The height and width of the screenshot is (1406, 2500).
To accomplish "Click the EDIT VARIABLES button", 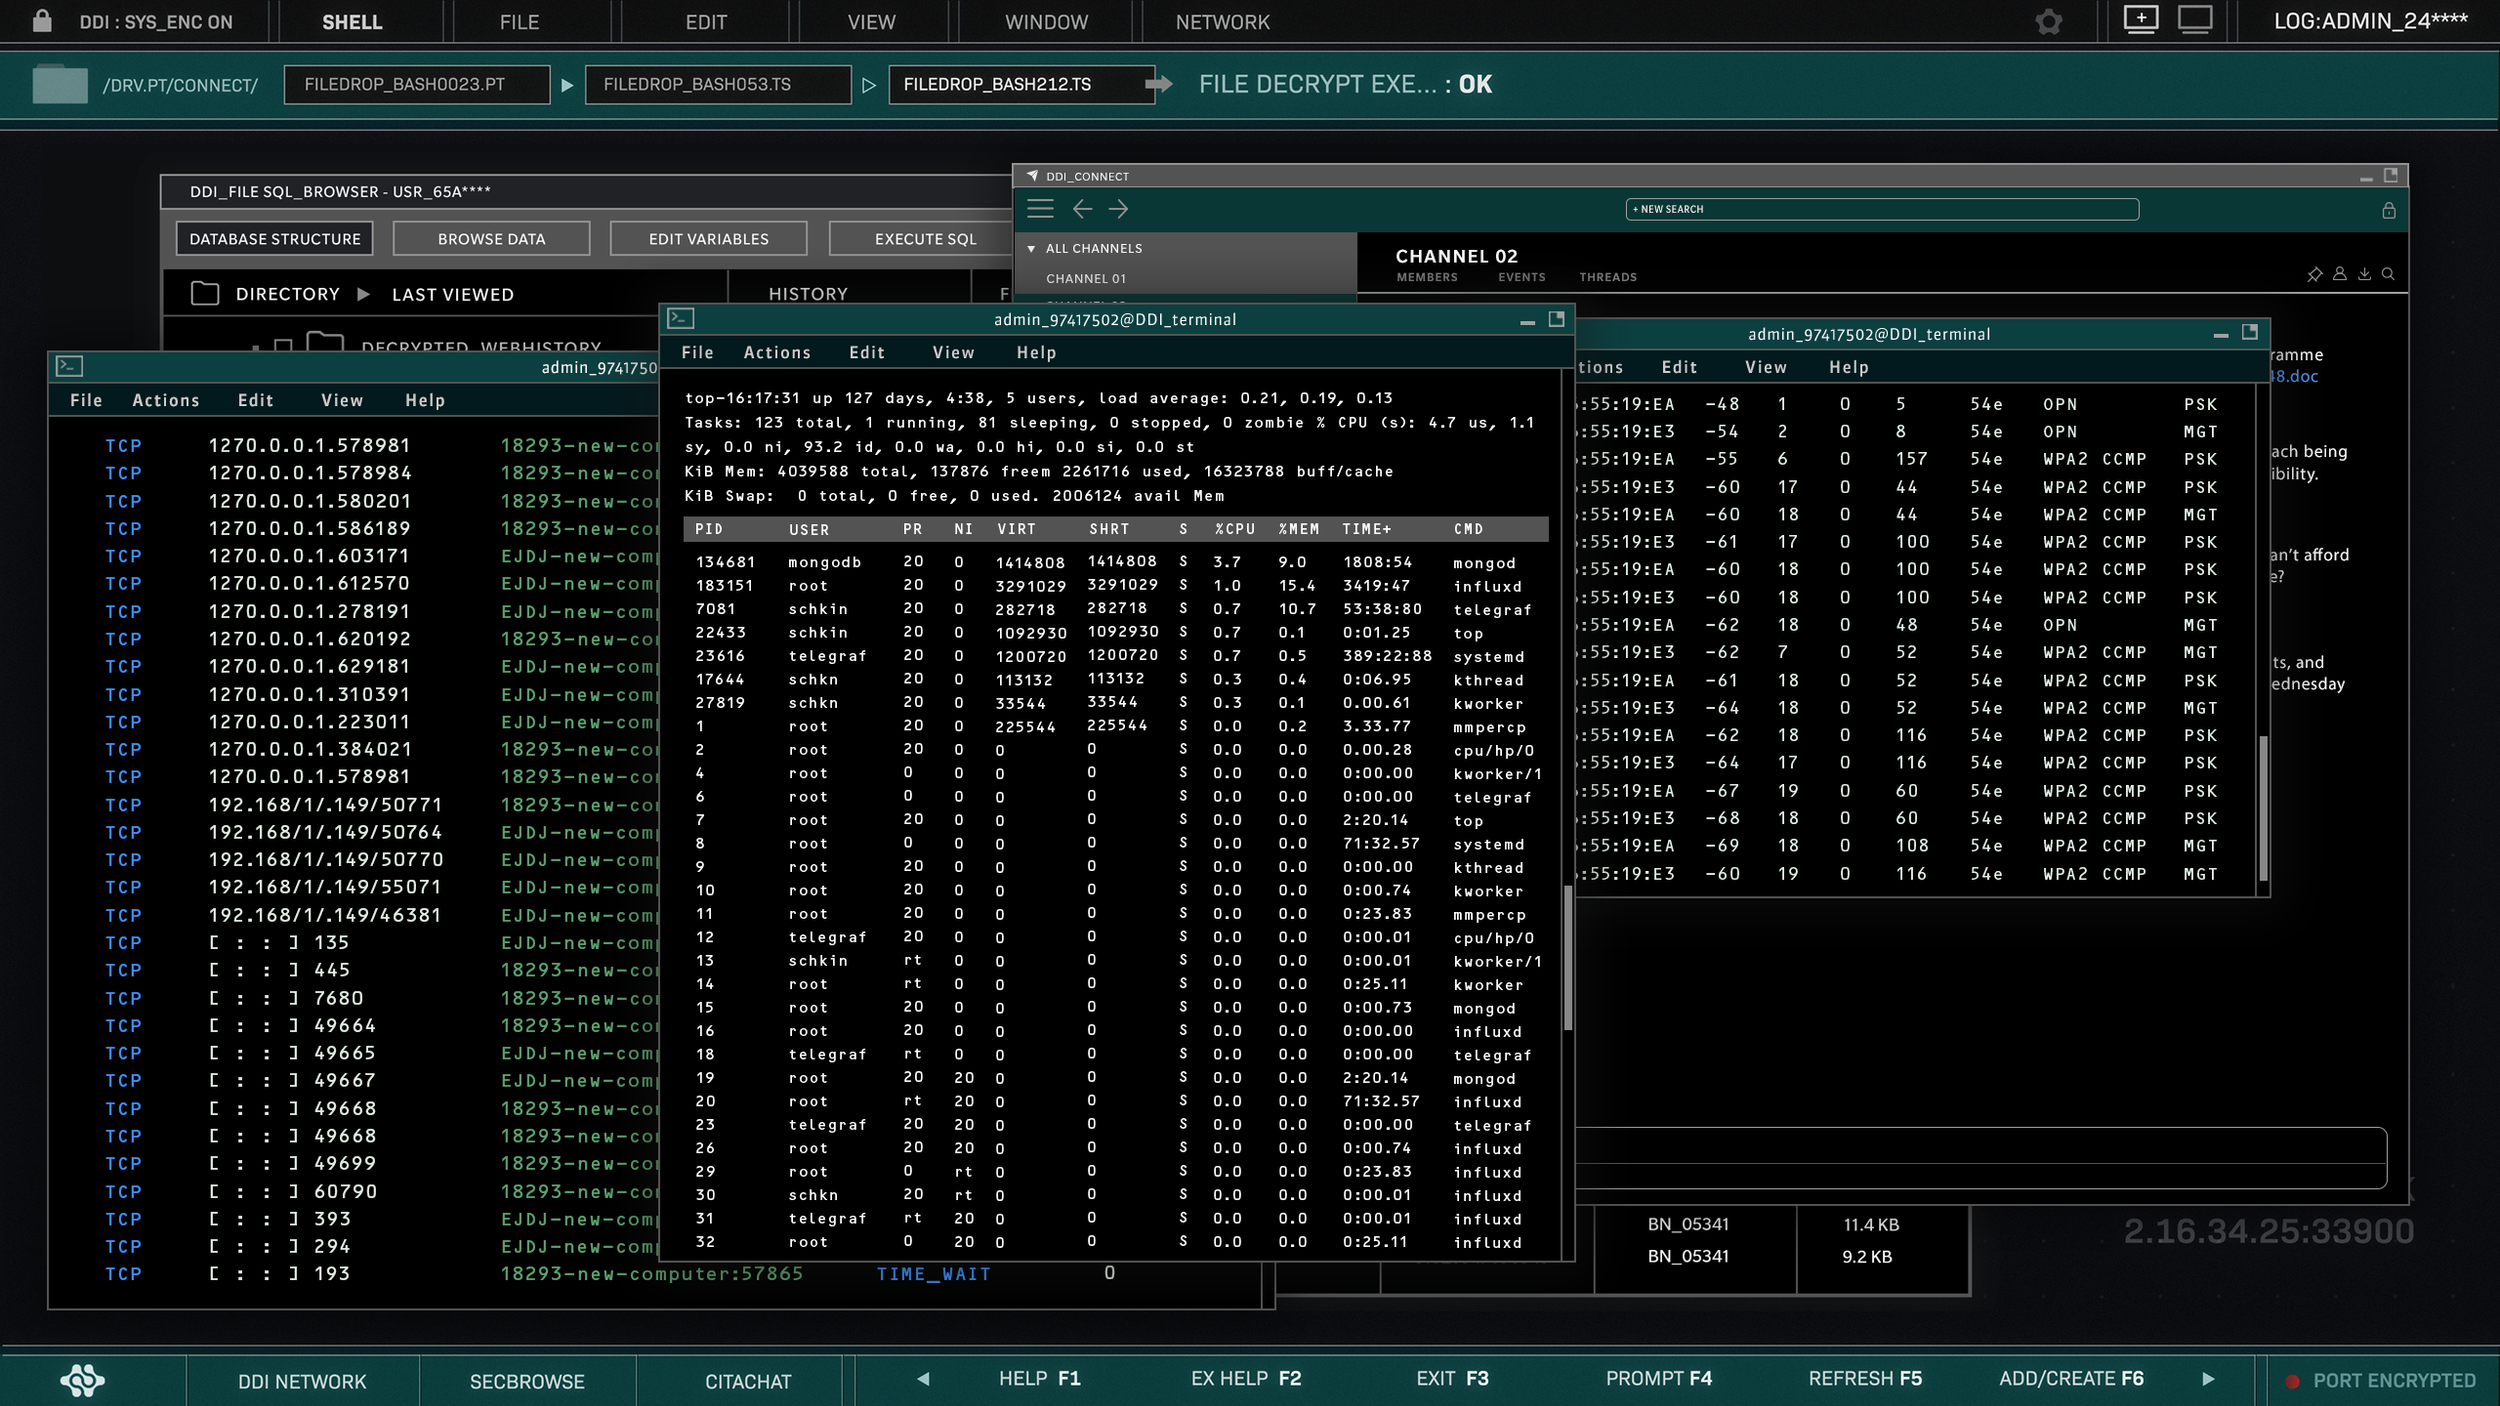I will coord(708,239).
